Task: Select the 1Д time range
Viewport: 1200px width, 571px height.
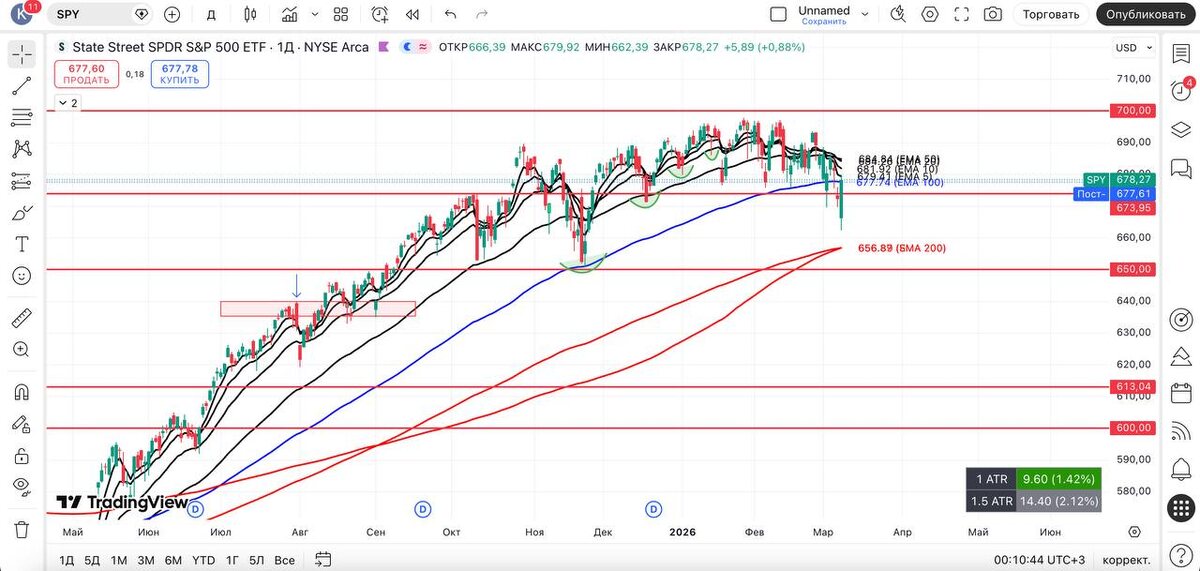Action: coord(66,560)
